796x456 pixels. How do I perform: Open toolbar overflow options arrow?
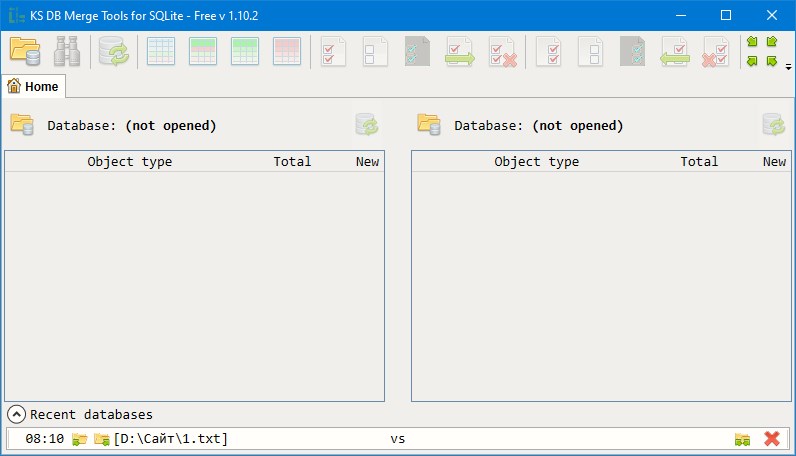pyautogui.click(x=788, y=67)
